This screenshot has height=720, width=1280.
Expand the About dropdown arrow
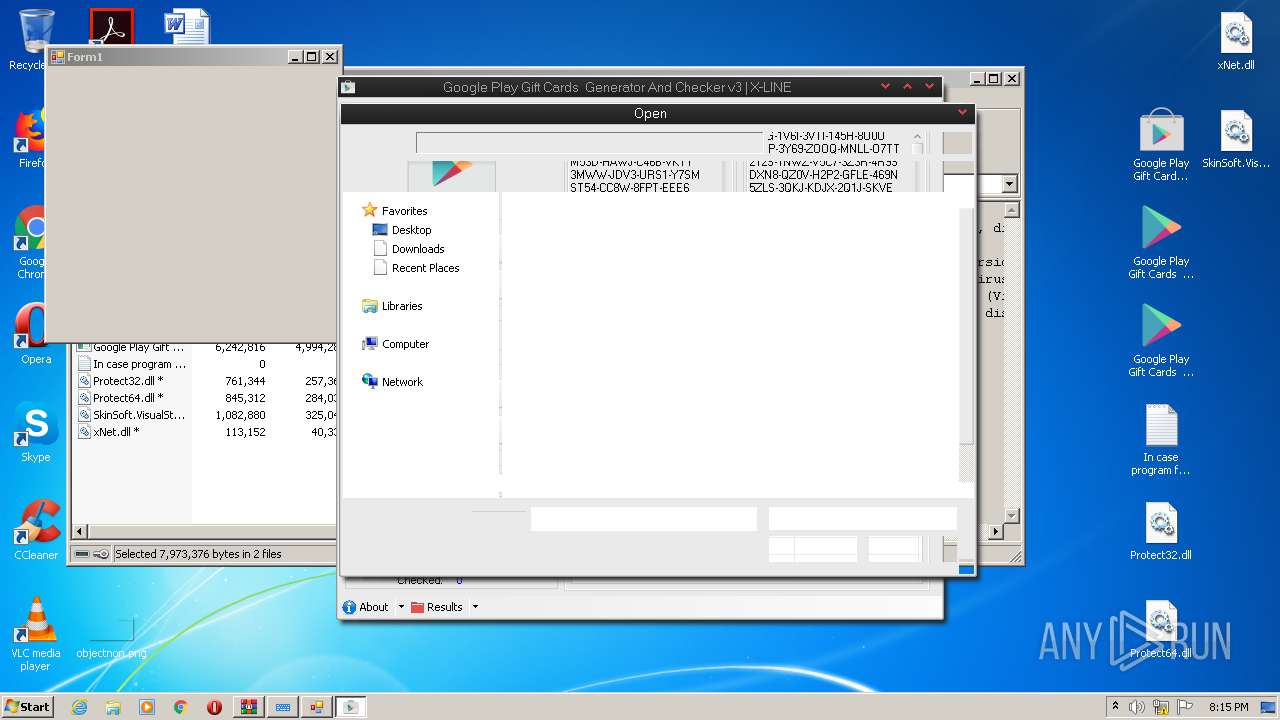click(x=401, y=607)
